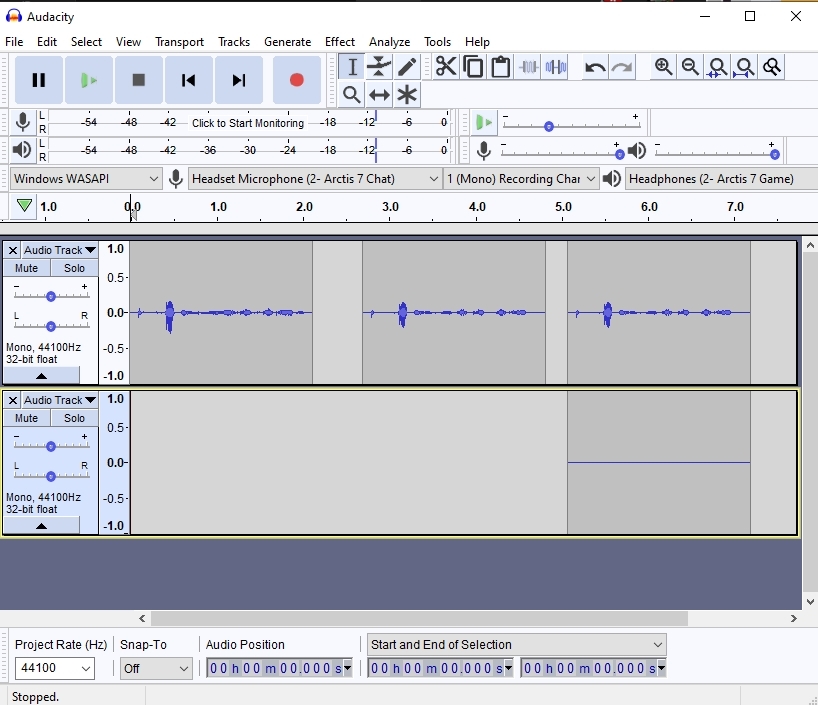Viewport: 818px width, 705px height.
Task: Click the Play-at-Speed green button
Action: tap(484, 123)
